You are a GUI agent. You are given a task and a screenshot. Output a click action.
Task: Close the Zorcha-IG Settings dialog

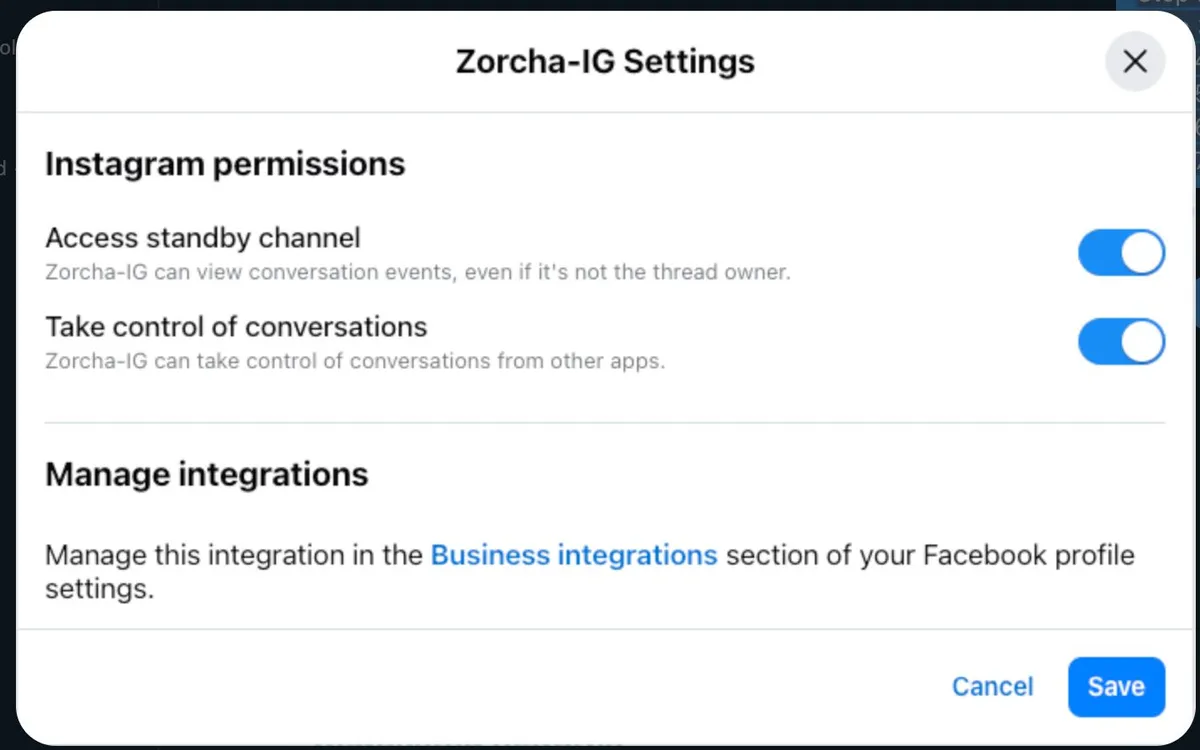pyautogui.click(x=1135, y=62)
